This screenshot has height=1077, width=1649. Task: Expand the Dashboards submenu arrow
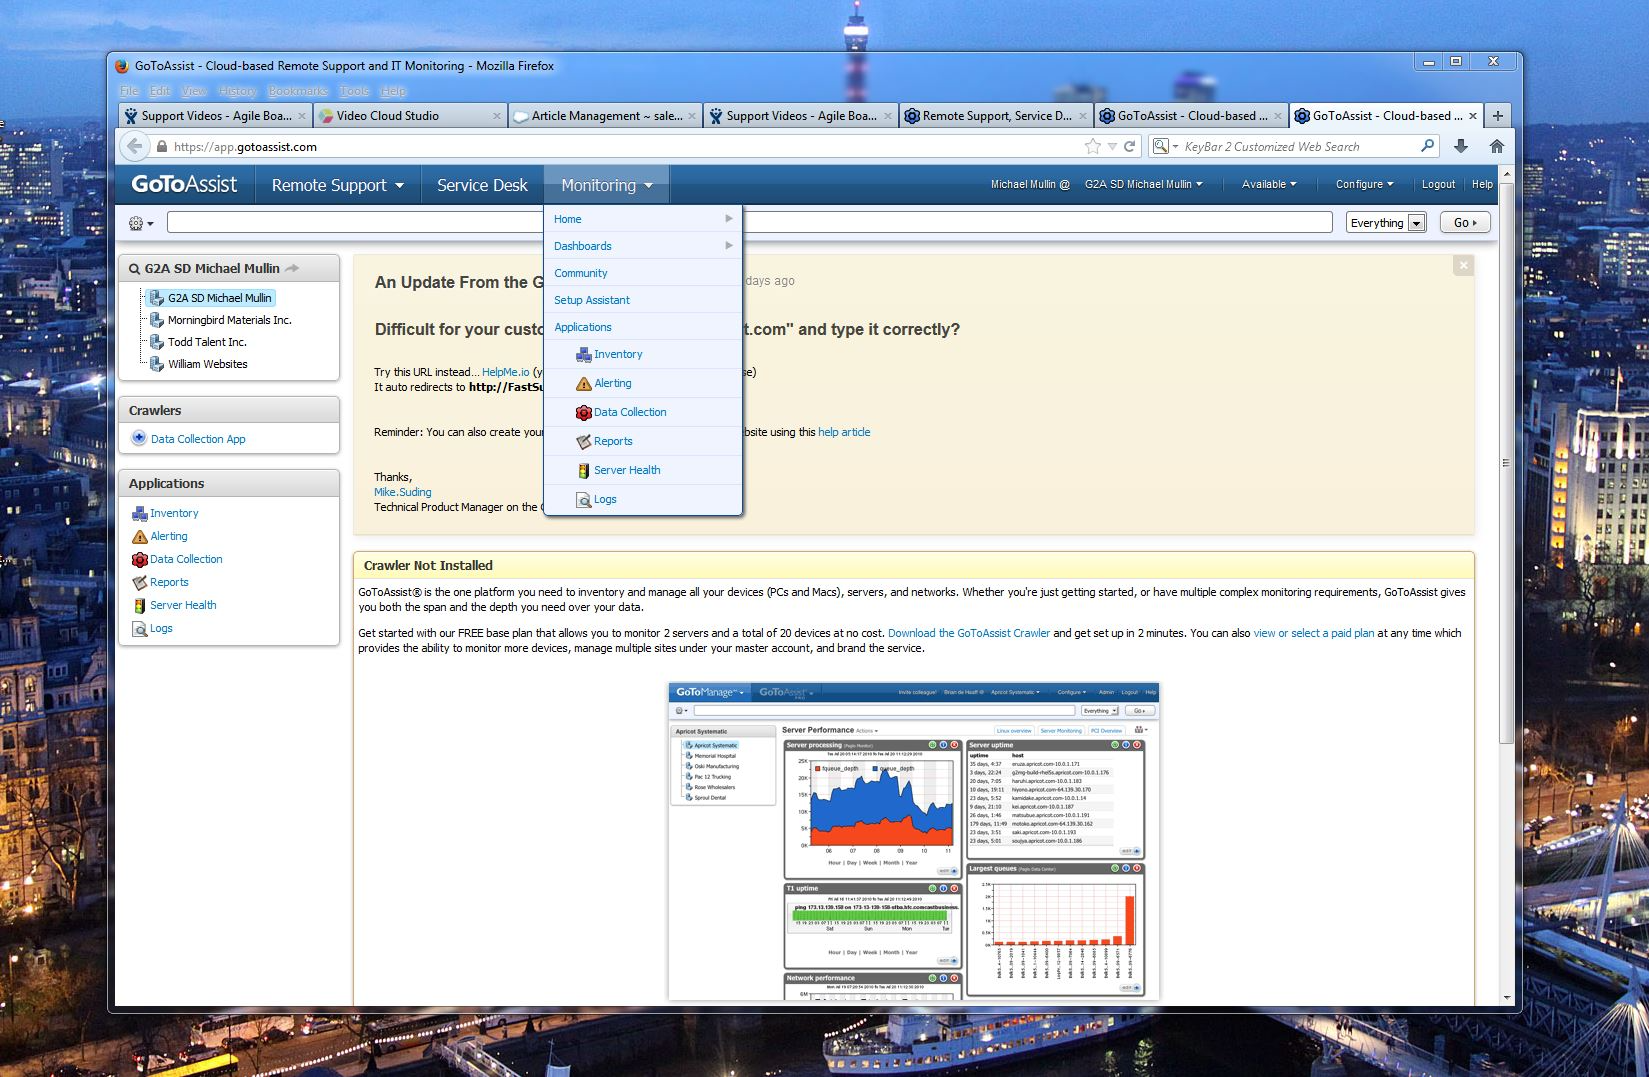(x=729, y=246)
